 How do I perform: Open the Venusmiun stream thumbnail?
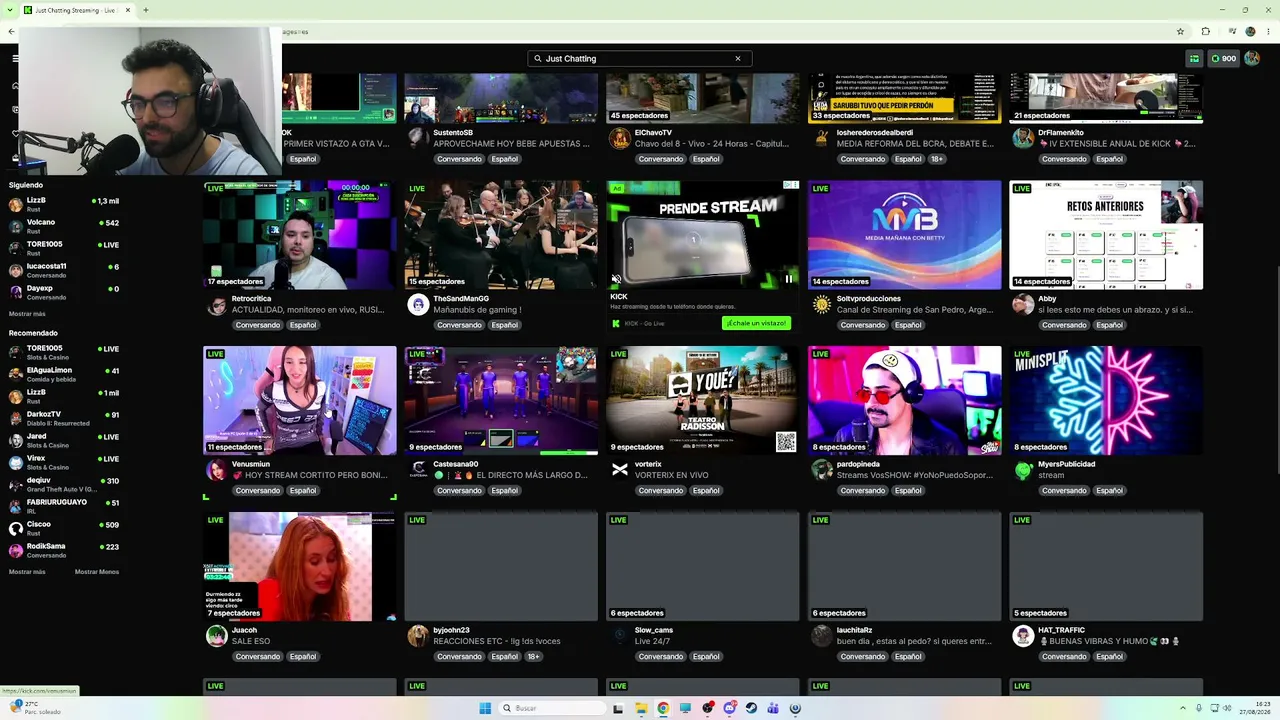point(300,401)
